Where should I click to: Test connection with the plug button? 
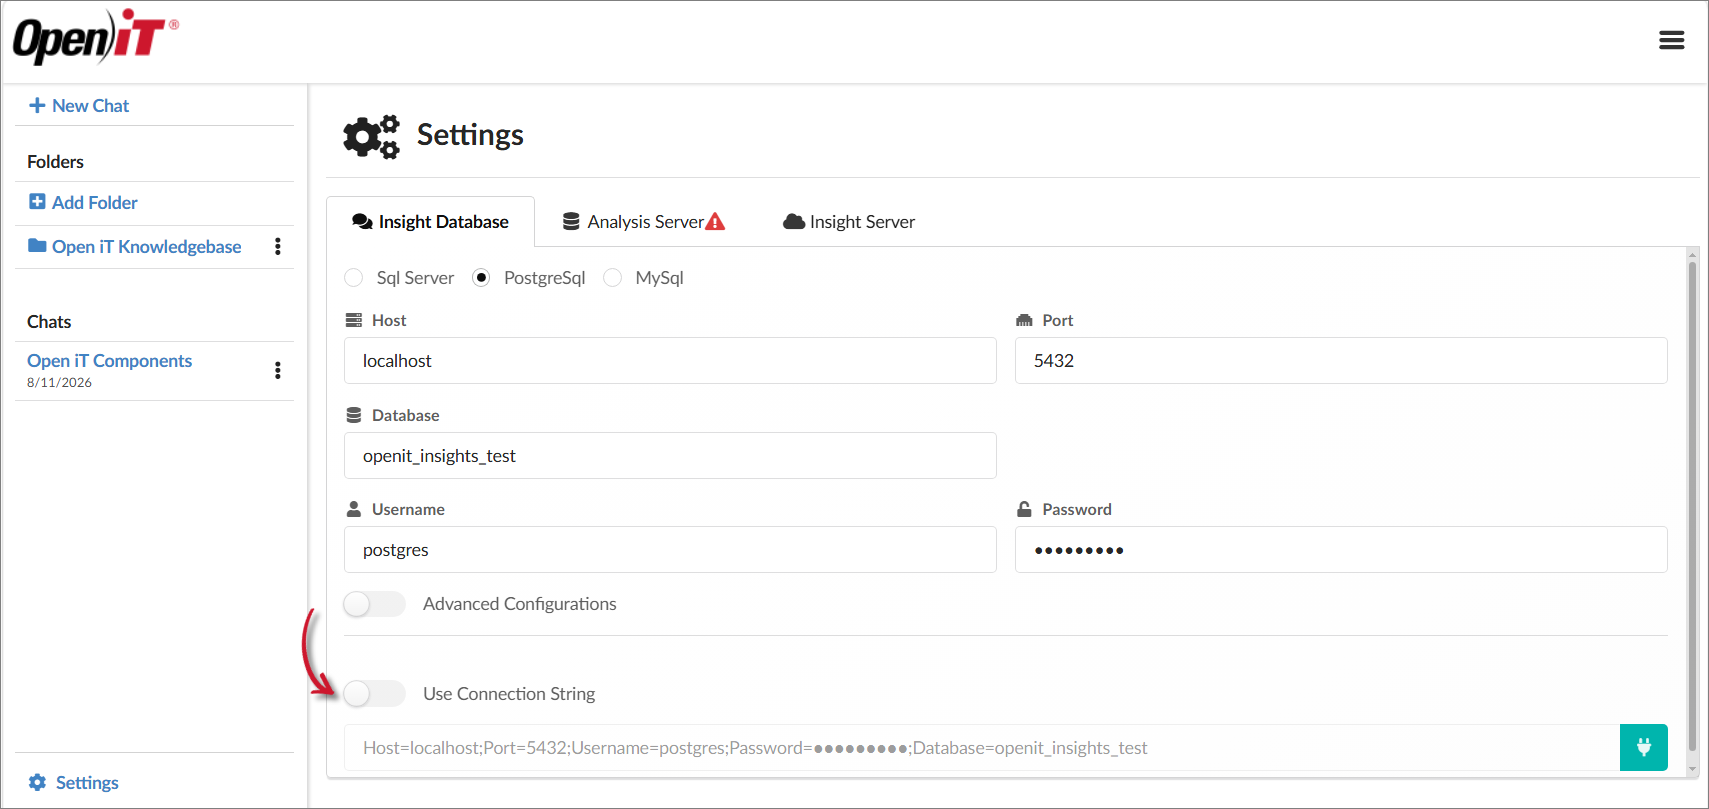pos(1643,747)
